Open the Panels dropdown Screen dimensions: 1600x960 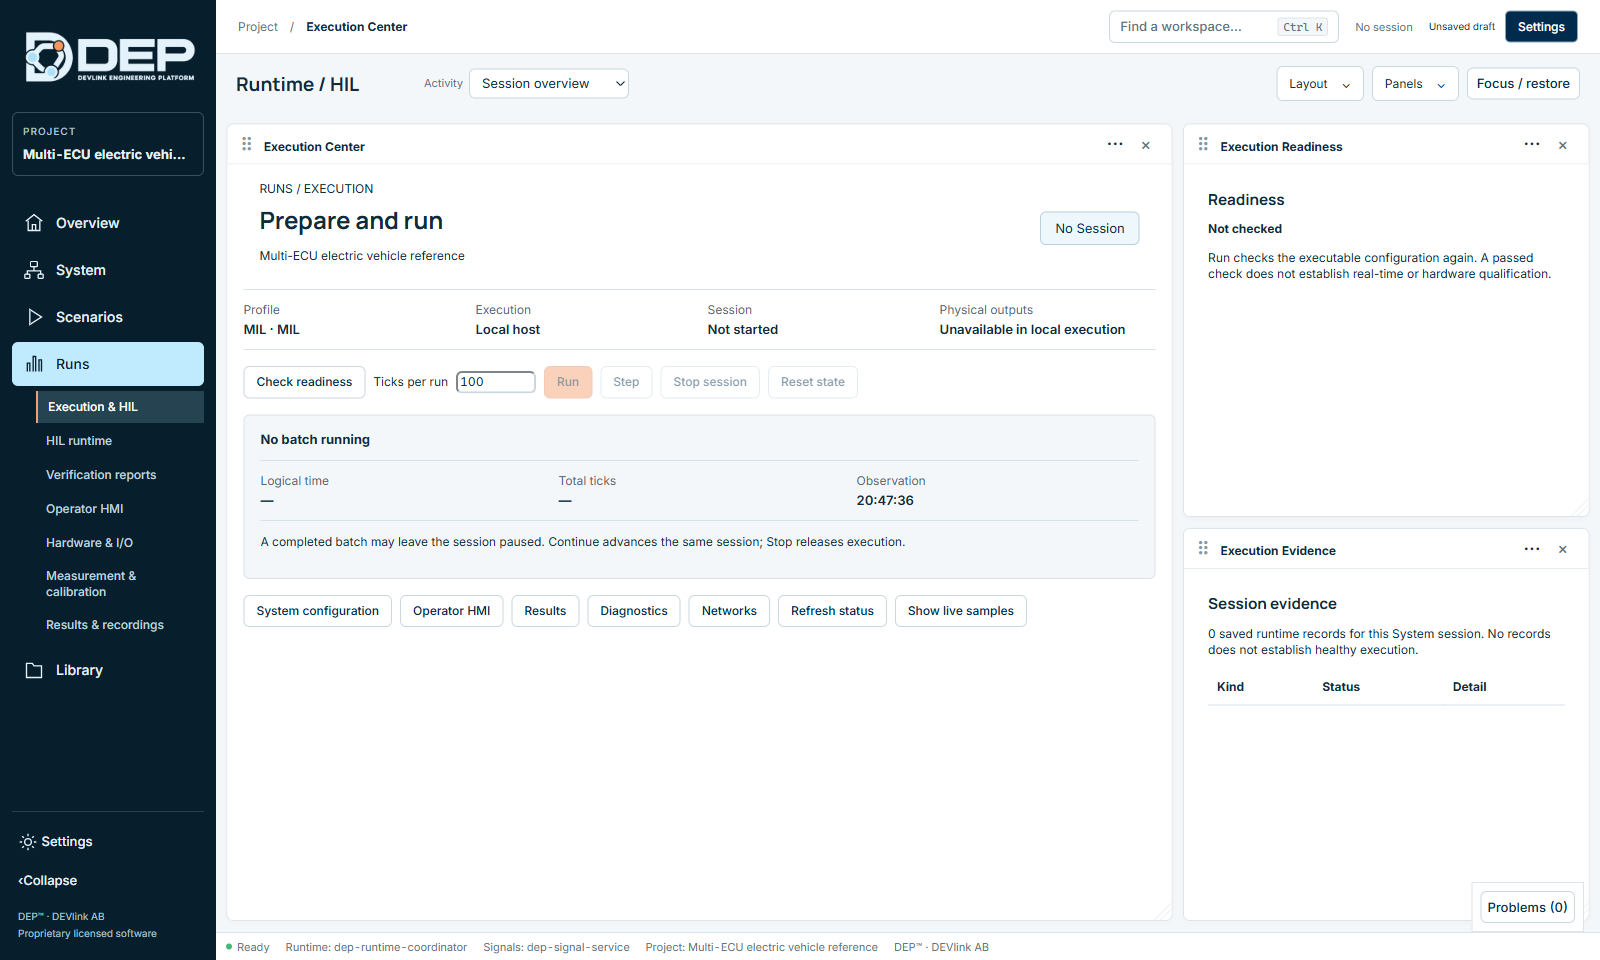tap(1415, 84)
